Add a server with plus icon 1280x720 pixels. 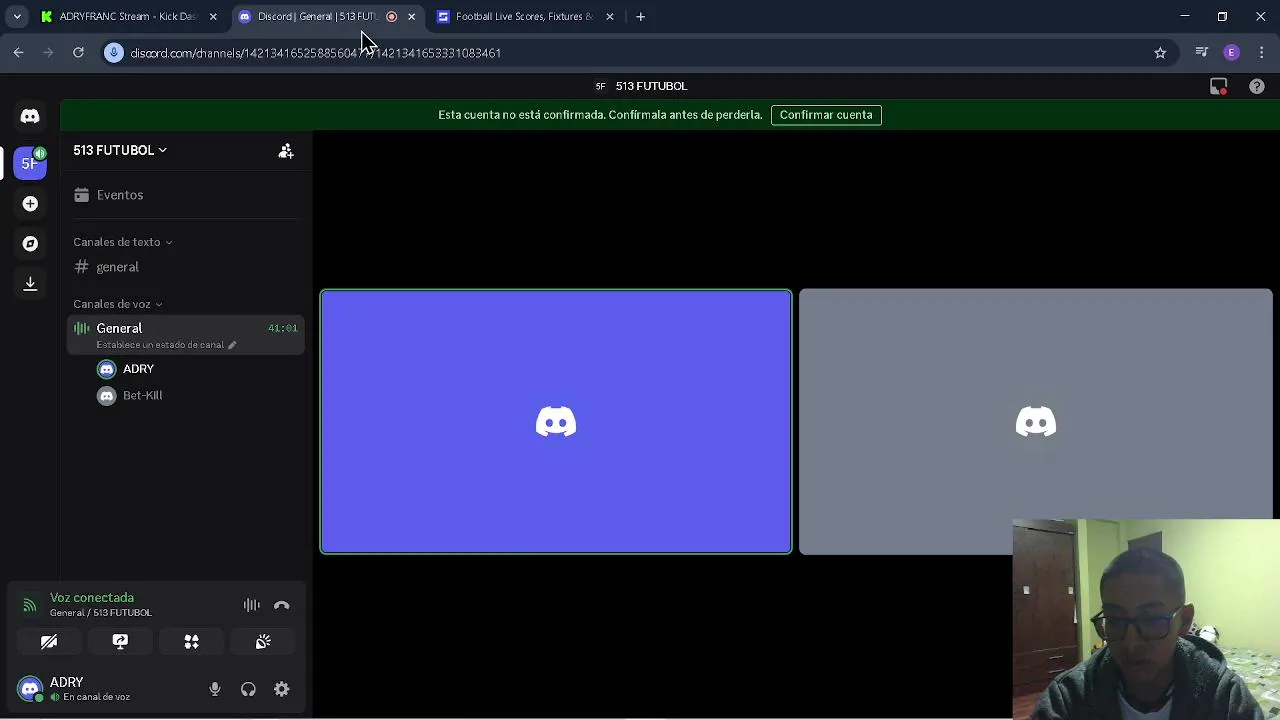point(30,204)
